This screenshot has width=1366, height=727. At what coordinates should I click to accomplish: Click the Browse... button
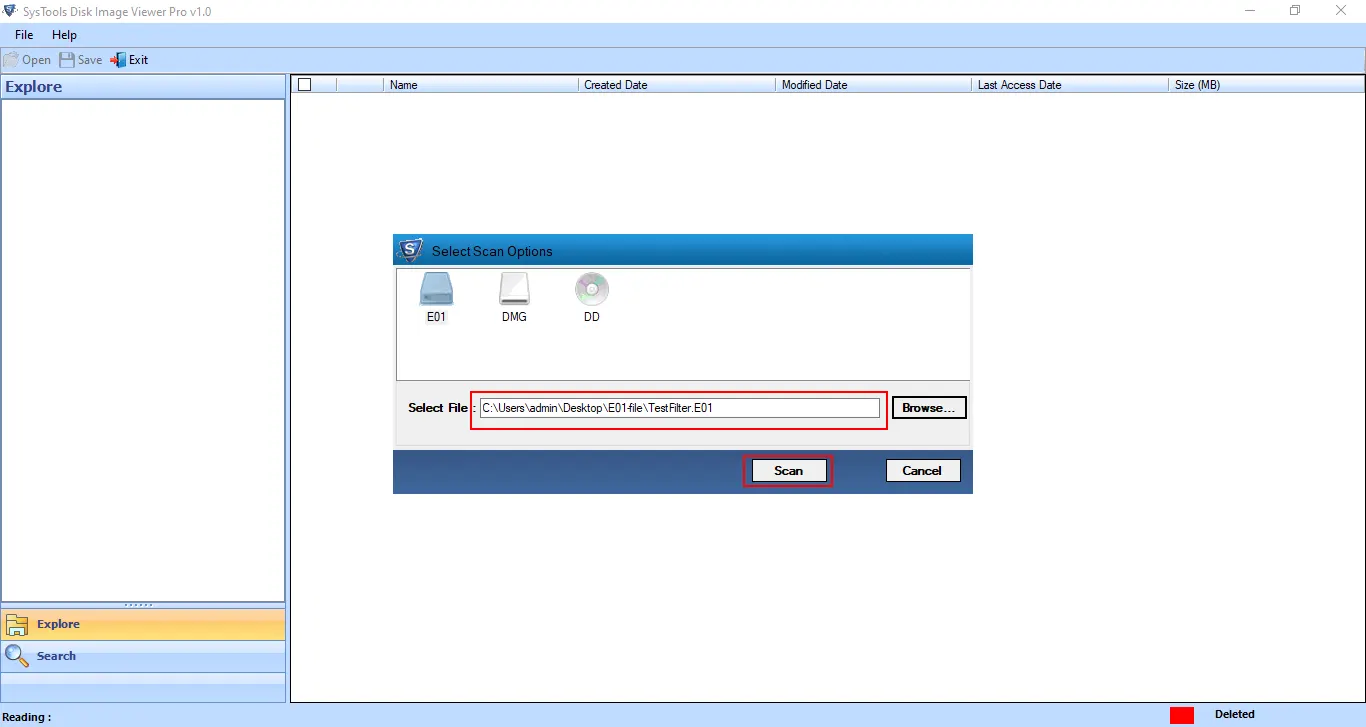click(x=929, y=408)
